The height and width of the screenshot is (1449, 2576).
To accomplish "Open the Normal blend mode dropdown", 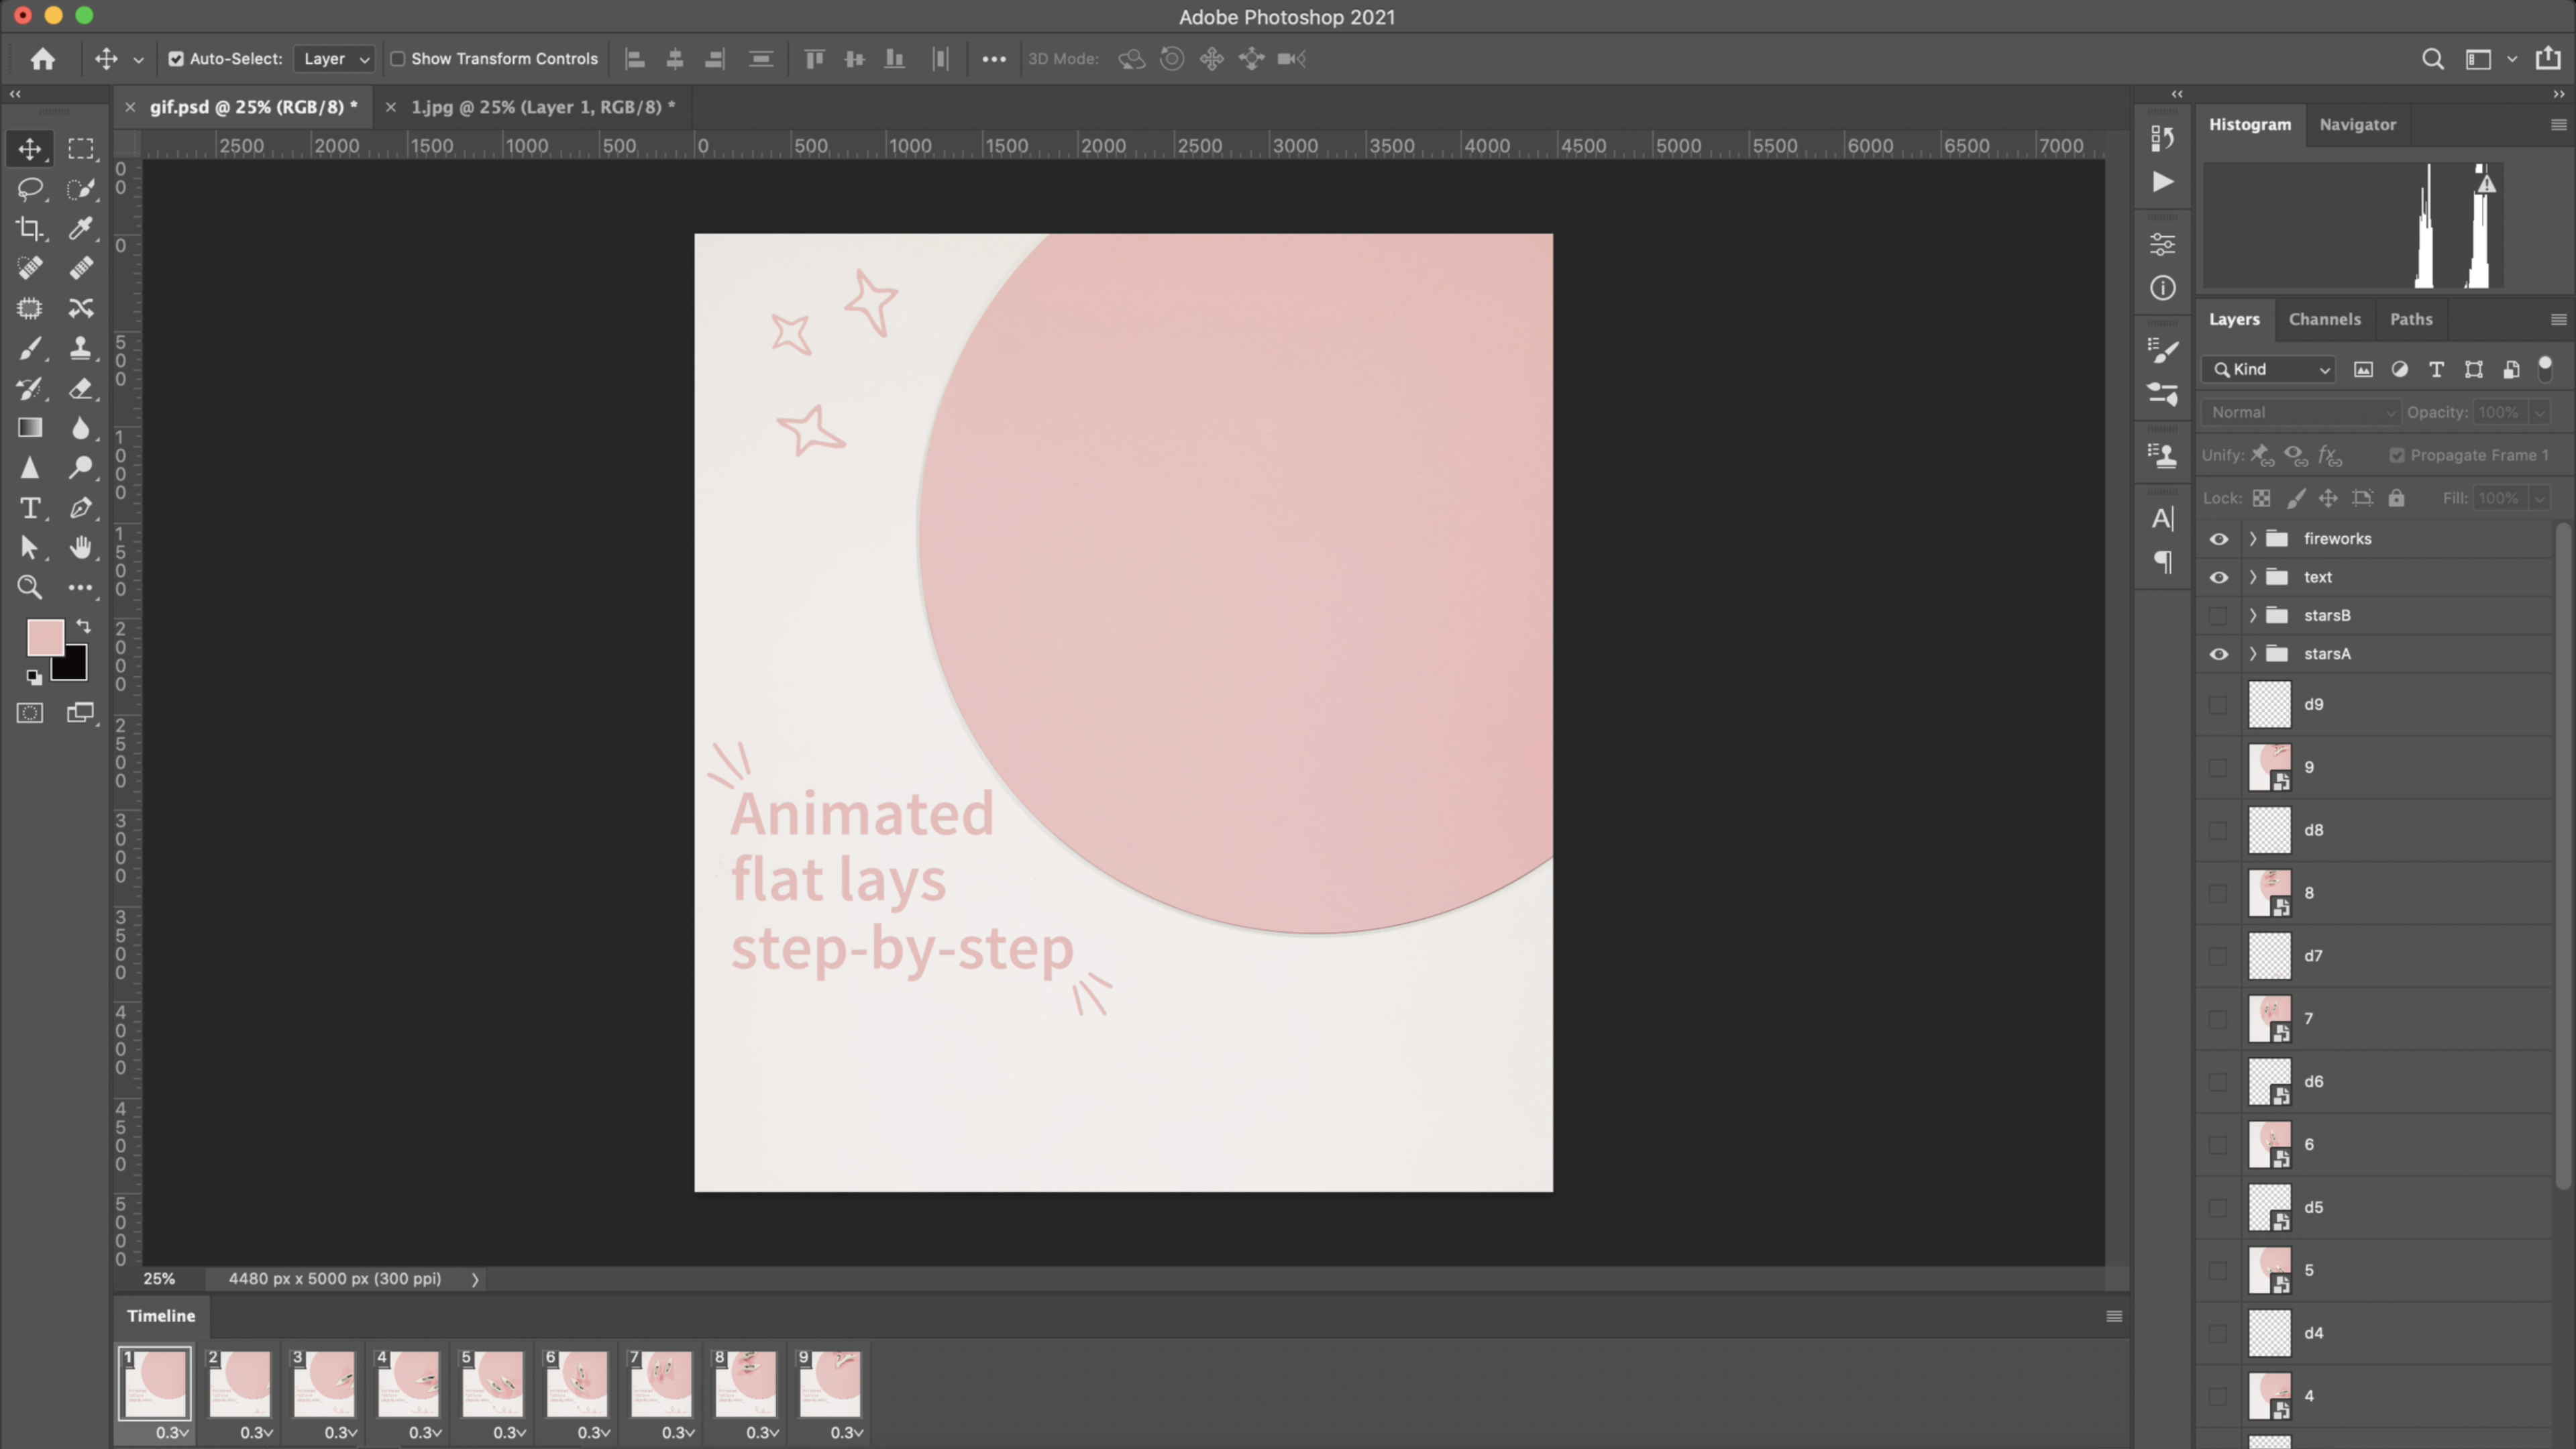I will (2300, 412).
